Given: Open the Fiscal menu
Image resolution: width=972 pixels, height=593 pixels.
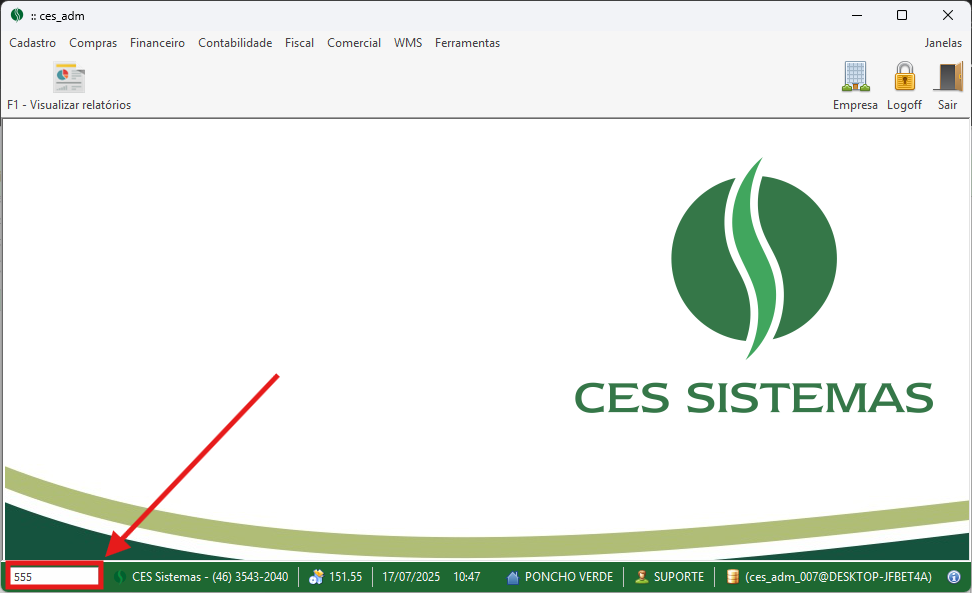Looking at the screenshot, I should pyautogui.click(x=299, y=43).
